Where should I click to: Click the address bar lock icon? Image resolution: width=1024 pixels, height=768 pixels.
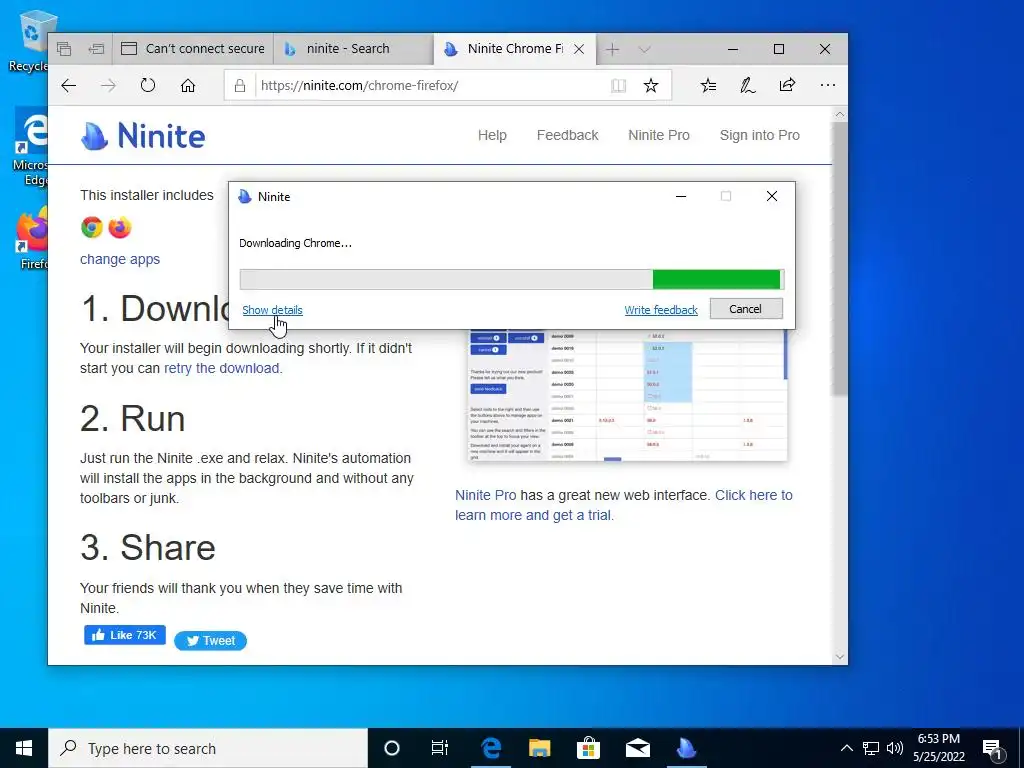point(240,86)
